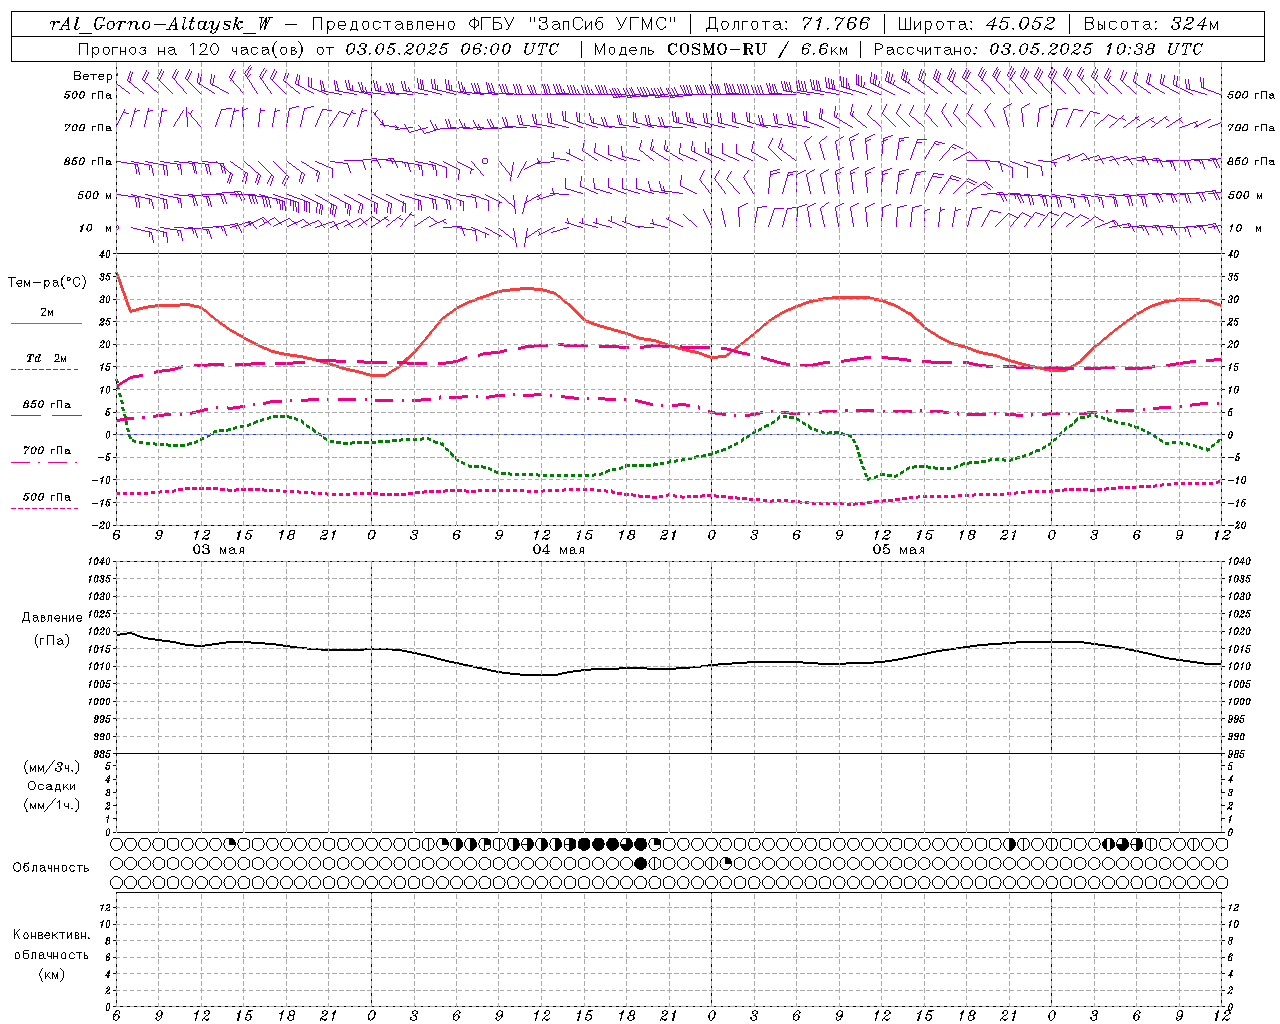Click the (мм/3ч.) precipitation unit label

click(52, 767)
